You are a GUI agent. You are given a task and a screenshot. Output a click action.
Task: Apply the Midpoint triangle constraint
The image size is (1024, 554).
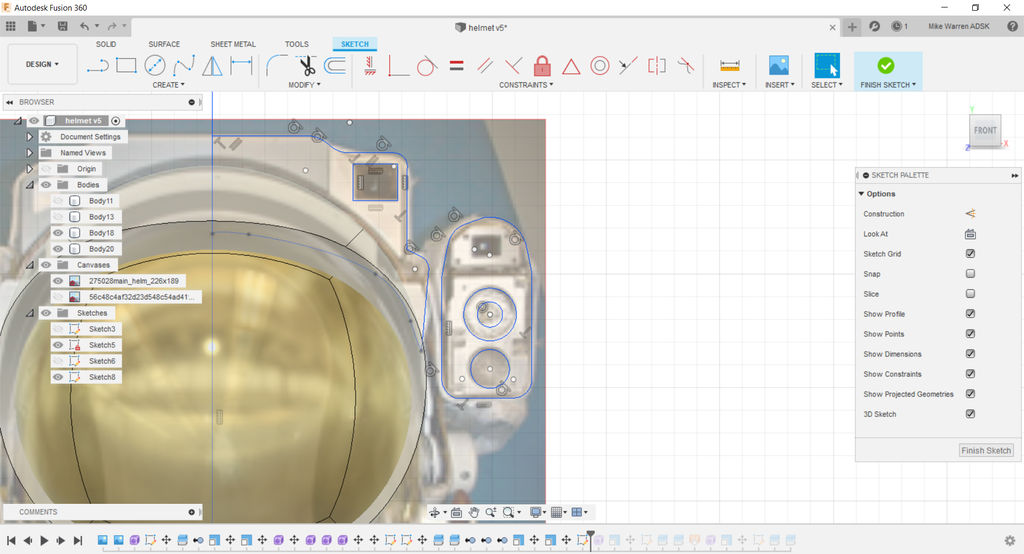[x=571, y=66]
